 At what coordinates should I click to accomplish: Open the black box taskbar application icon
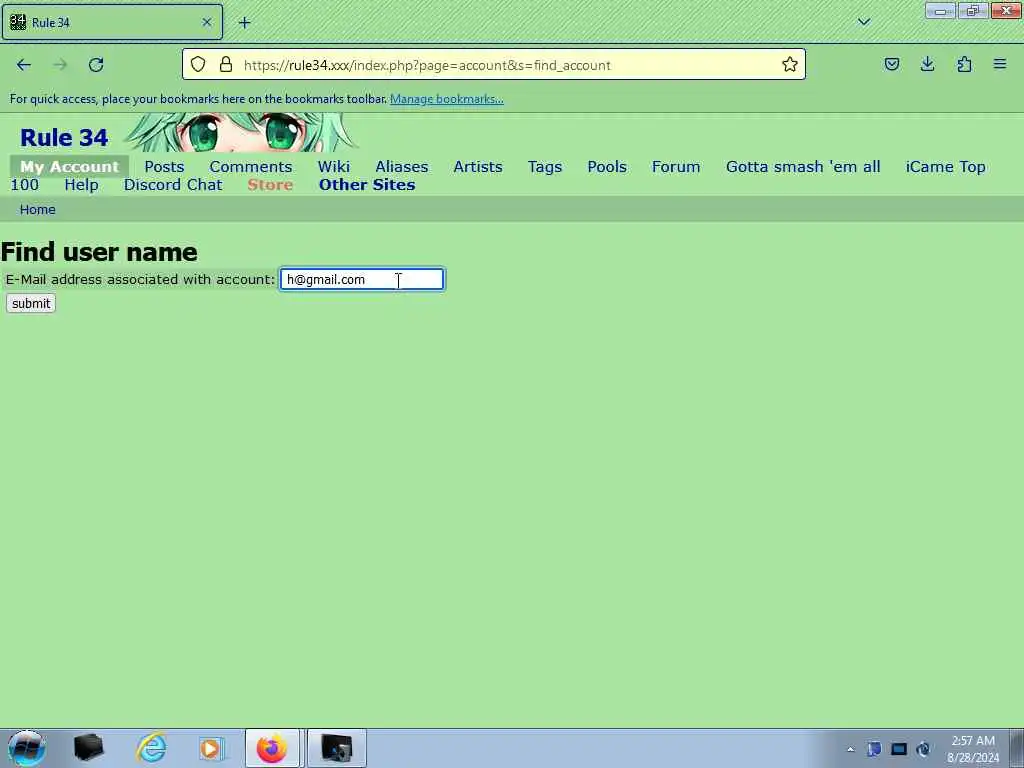89,748
